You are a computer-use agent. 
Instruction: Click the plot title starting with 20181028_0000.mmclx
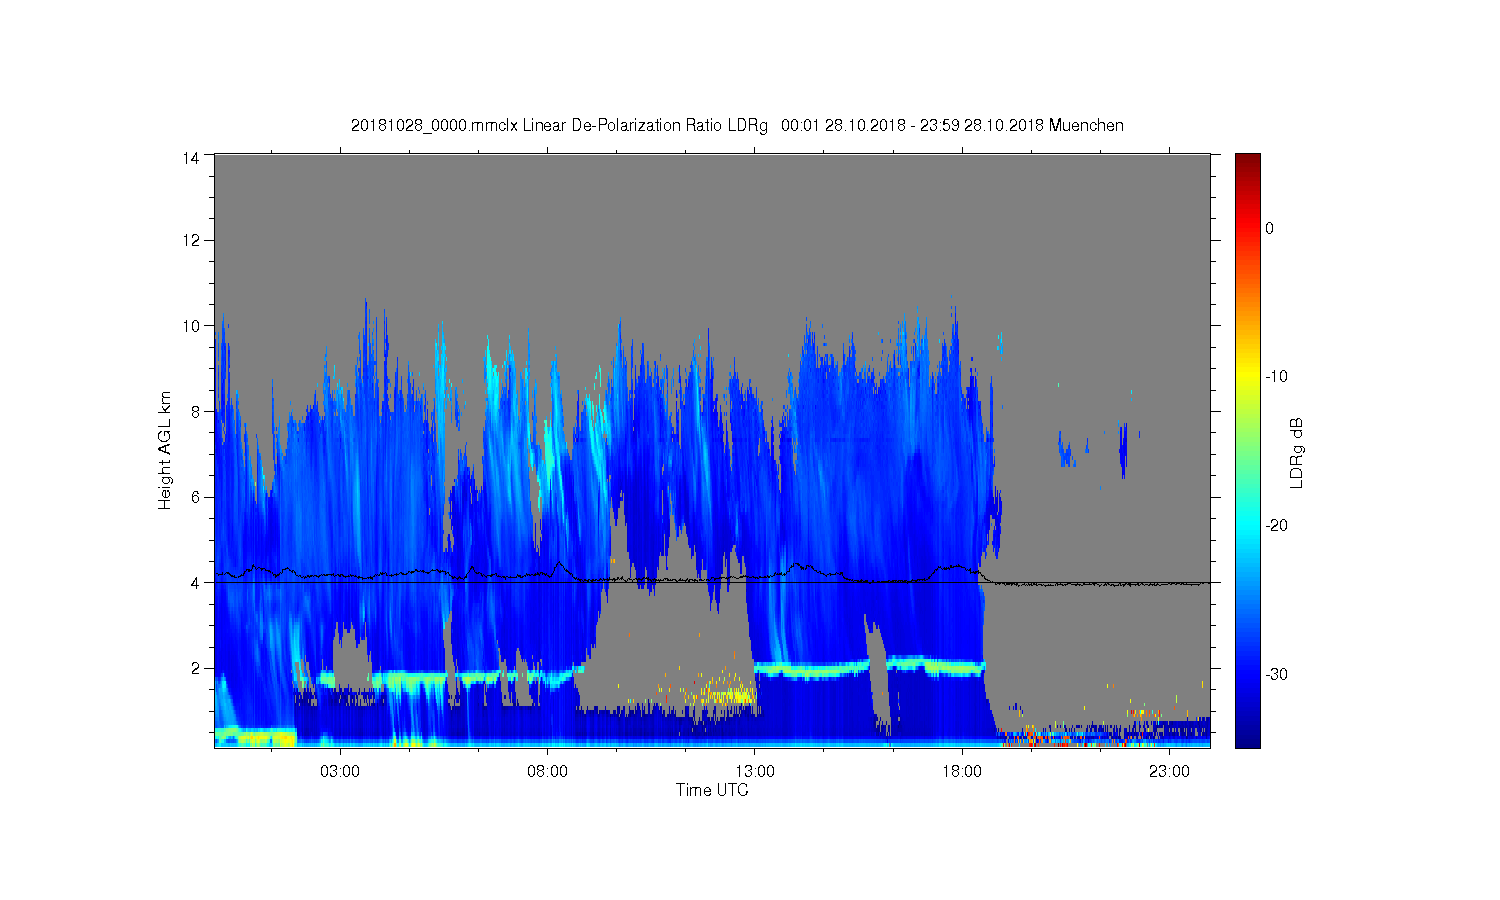[x=737, y=126]
